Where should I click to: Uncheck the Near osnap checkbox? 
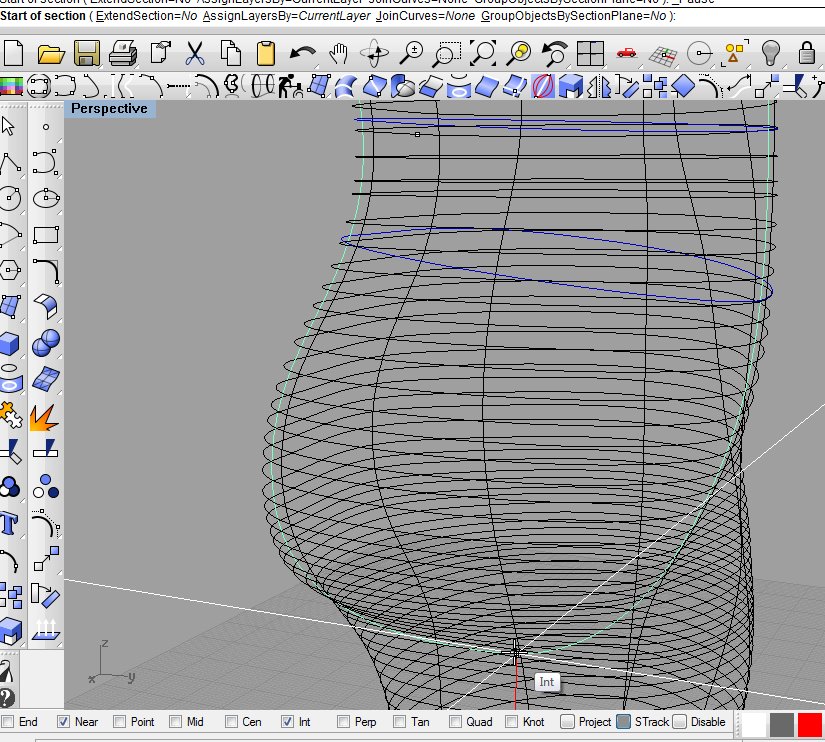pos(64,721)
